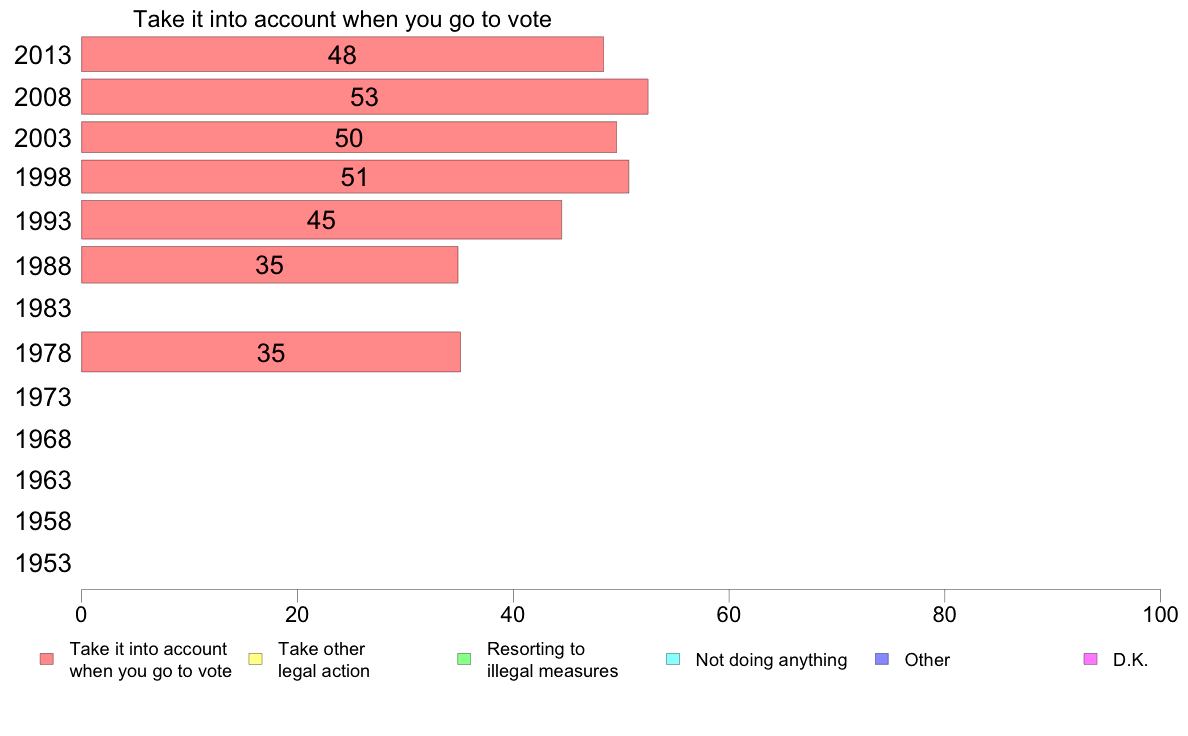Click the magenta D.K. legend swatch
This screenshot has width=1188, height=736.
(1090, 659)
